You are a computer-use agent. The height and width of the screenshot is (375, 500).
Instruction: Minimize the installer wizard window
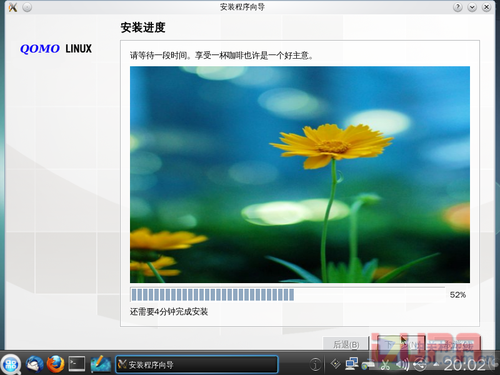(472, 7)
